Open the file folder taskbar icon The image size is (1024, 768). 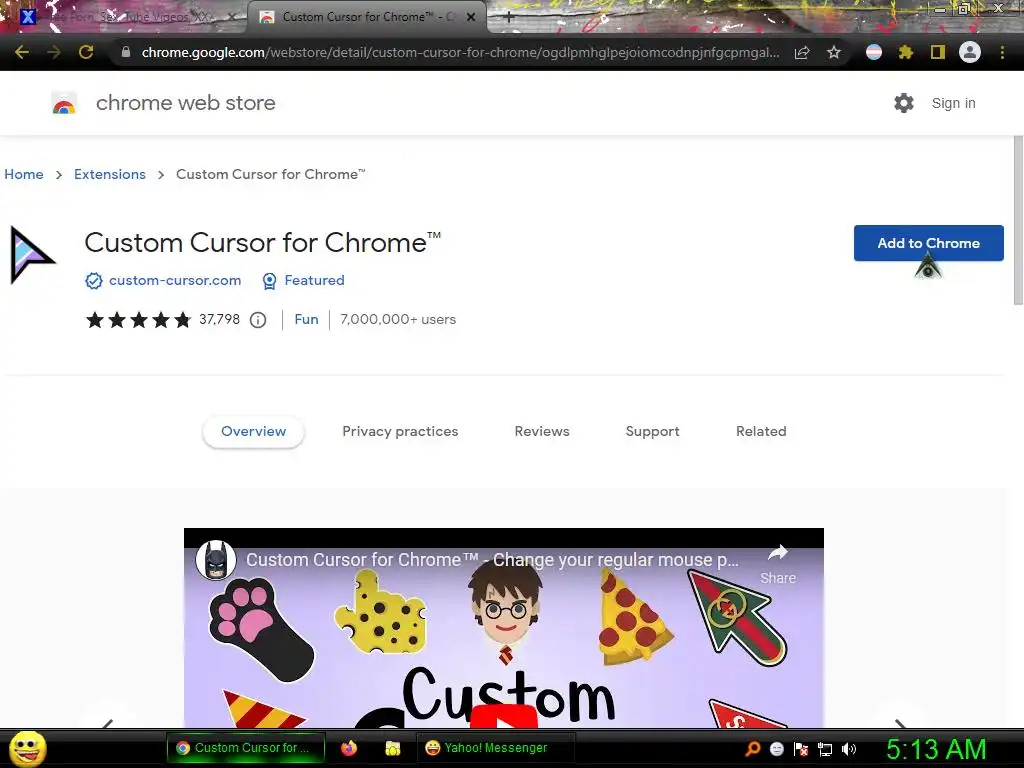(392, 748)
